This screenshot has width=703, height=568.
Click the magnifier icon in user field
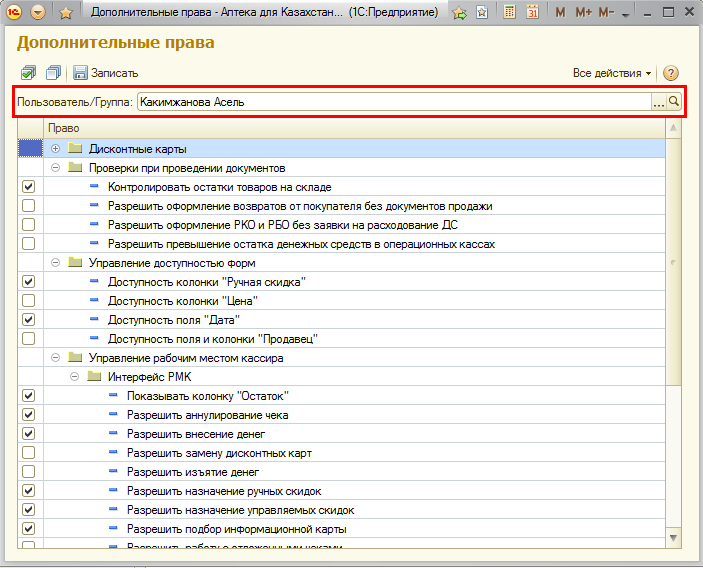point(674,101)
